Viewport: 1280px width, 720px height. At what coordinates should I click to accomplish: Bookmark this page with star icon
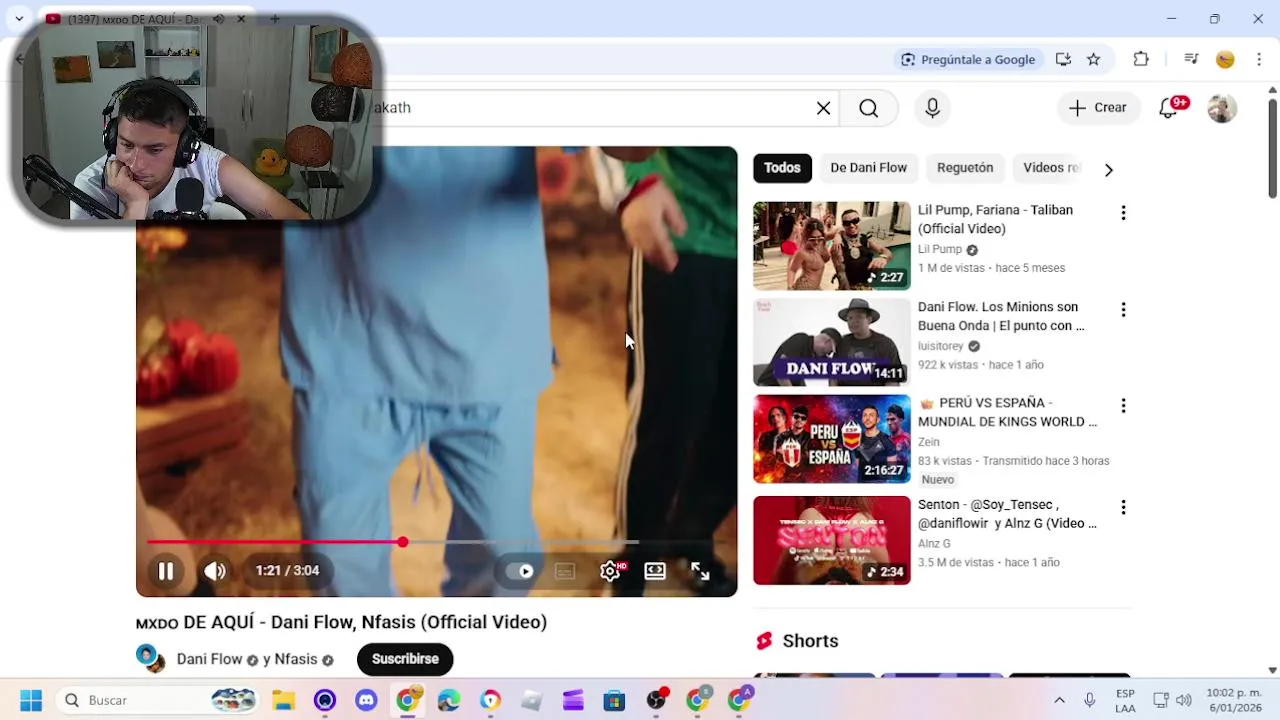coord(1094,59)
